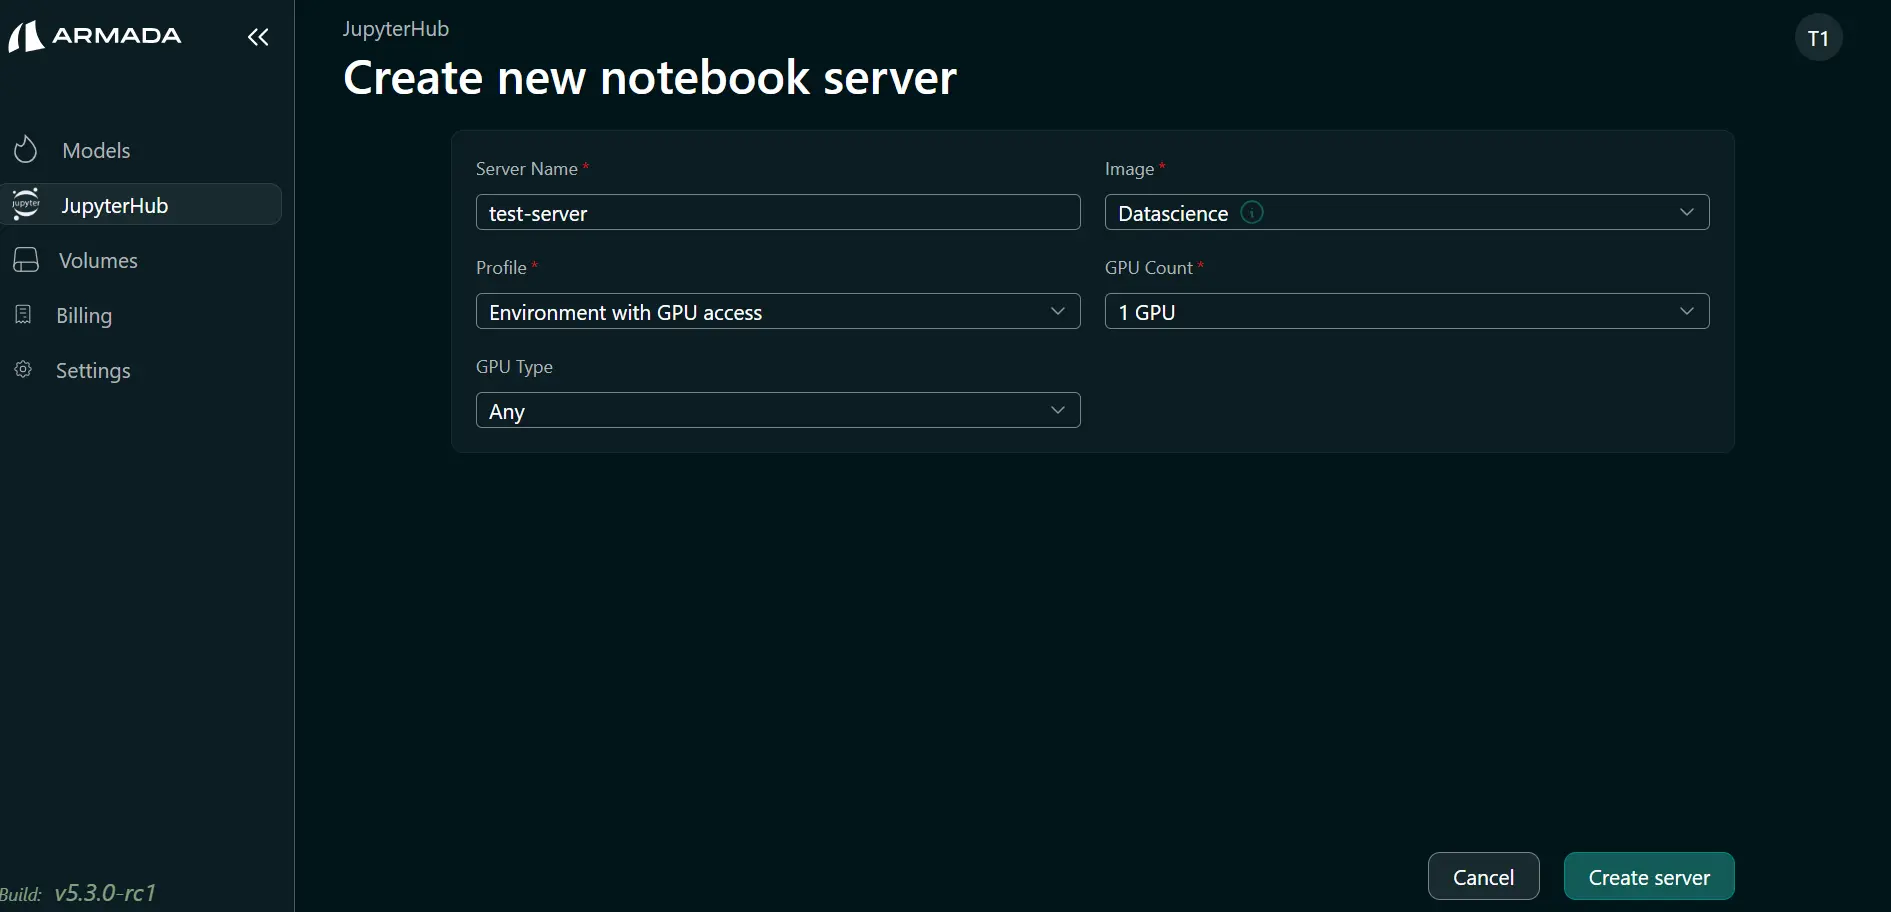
Task: Click the GPU Type chevron arrow
Action: (1057, 410)
